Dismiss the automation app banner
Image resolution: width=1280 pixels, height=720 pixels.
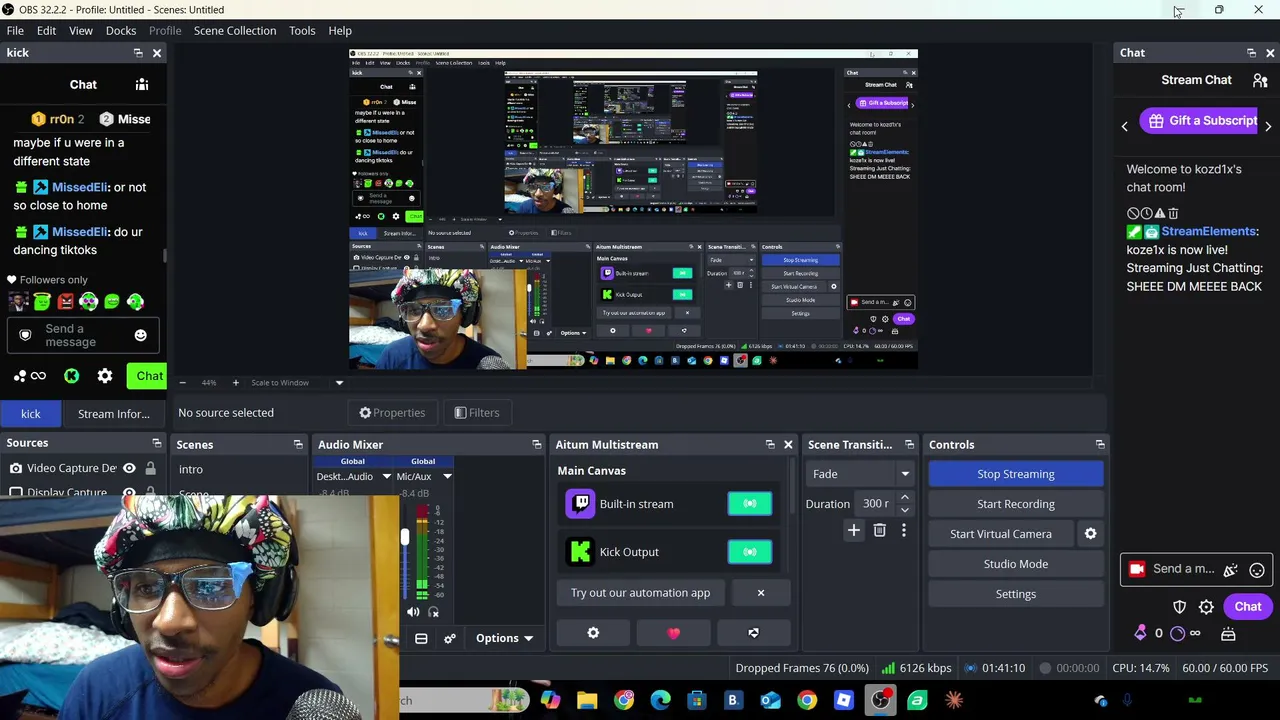pyautogui.click(x=761, y=593)
